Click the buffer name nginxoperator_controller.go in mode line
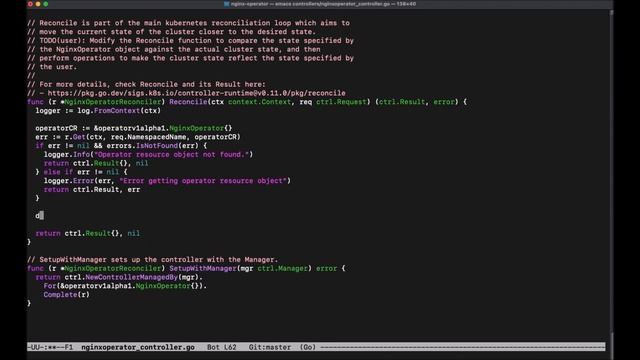 138,347
